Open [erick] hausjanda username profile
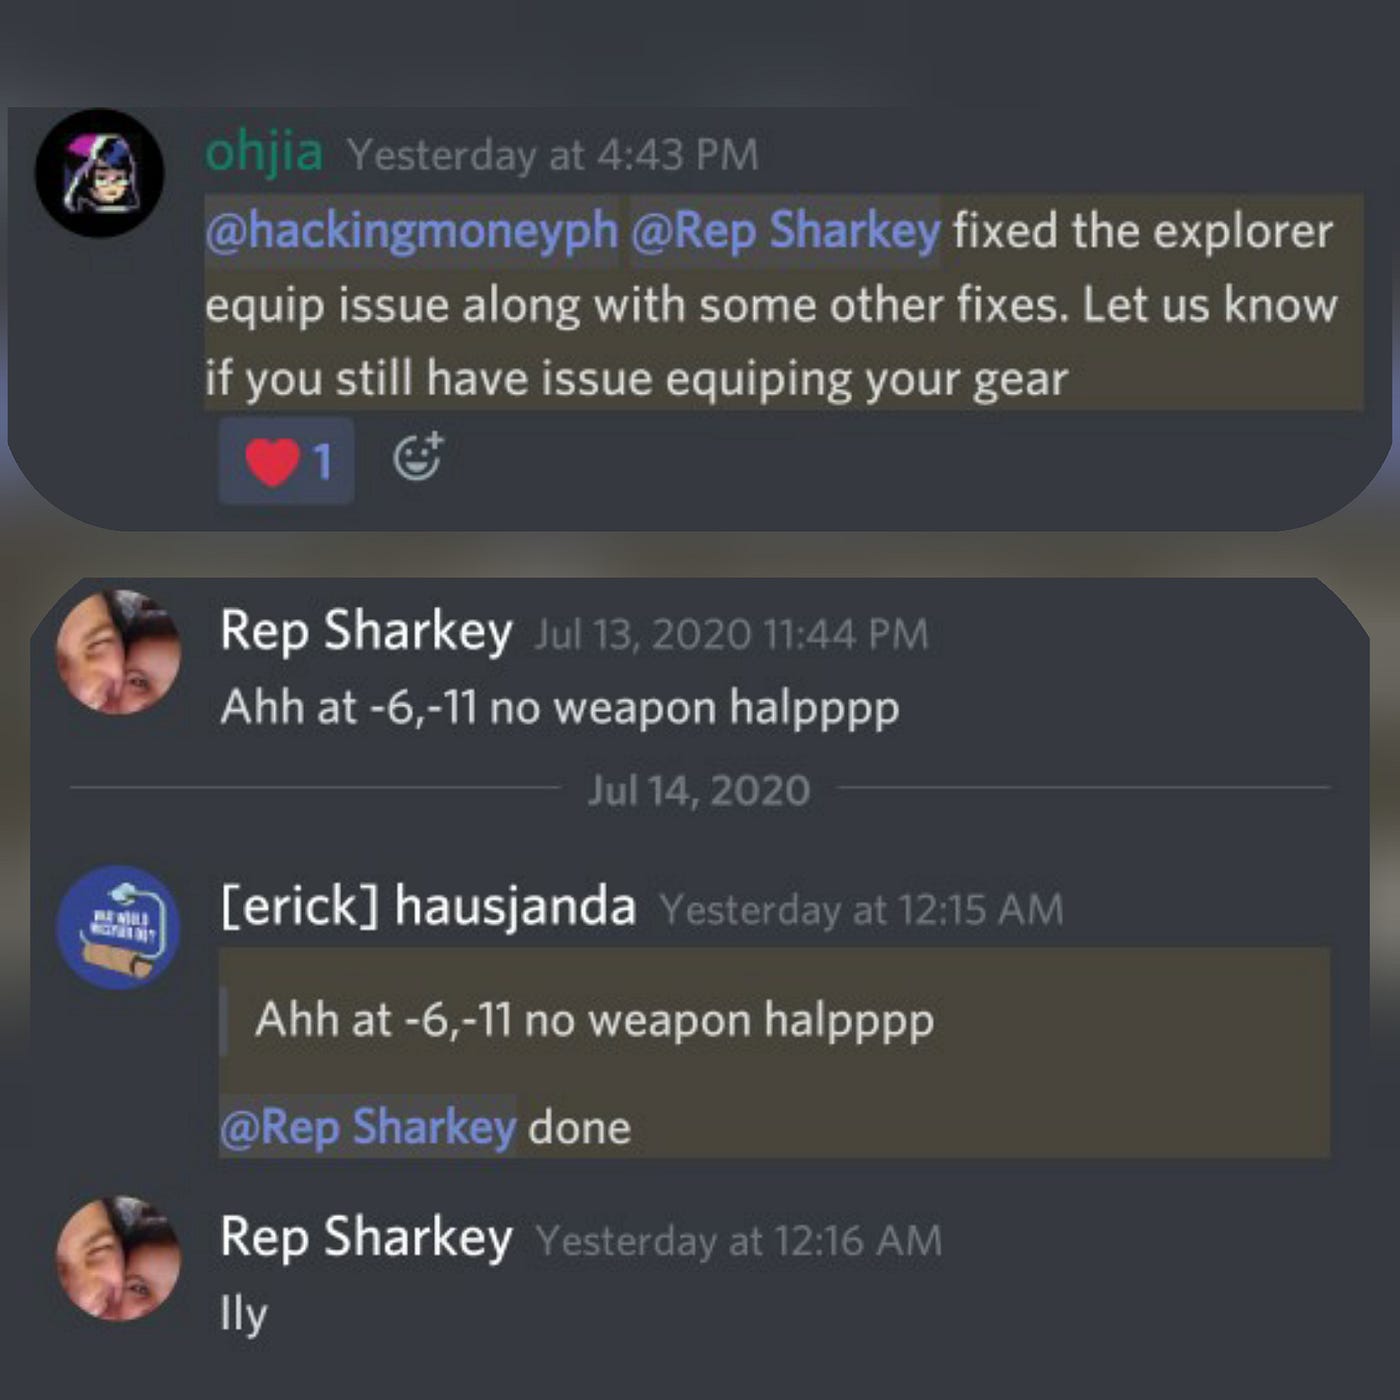 pos(428,906)
